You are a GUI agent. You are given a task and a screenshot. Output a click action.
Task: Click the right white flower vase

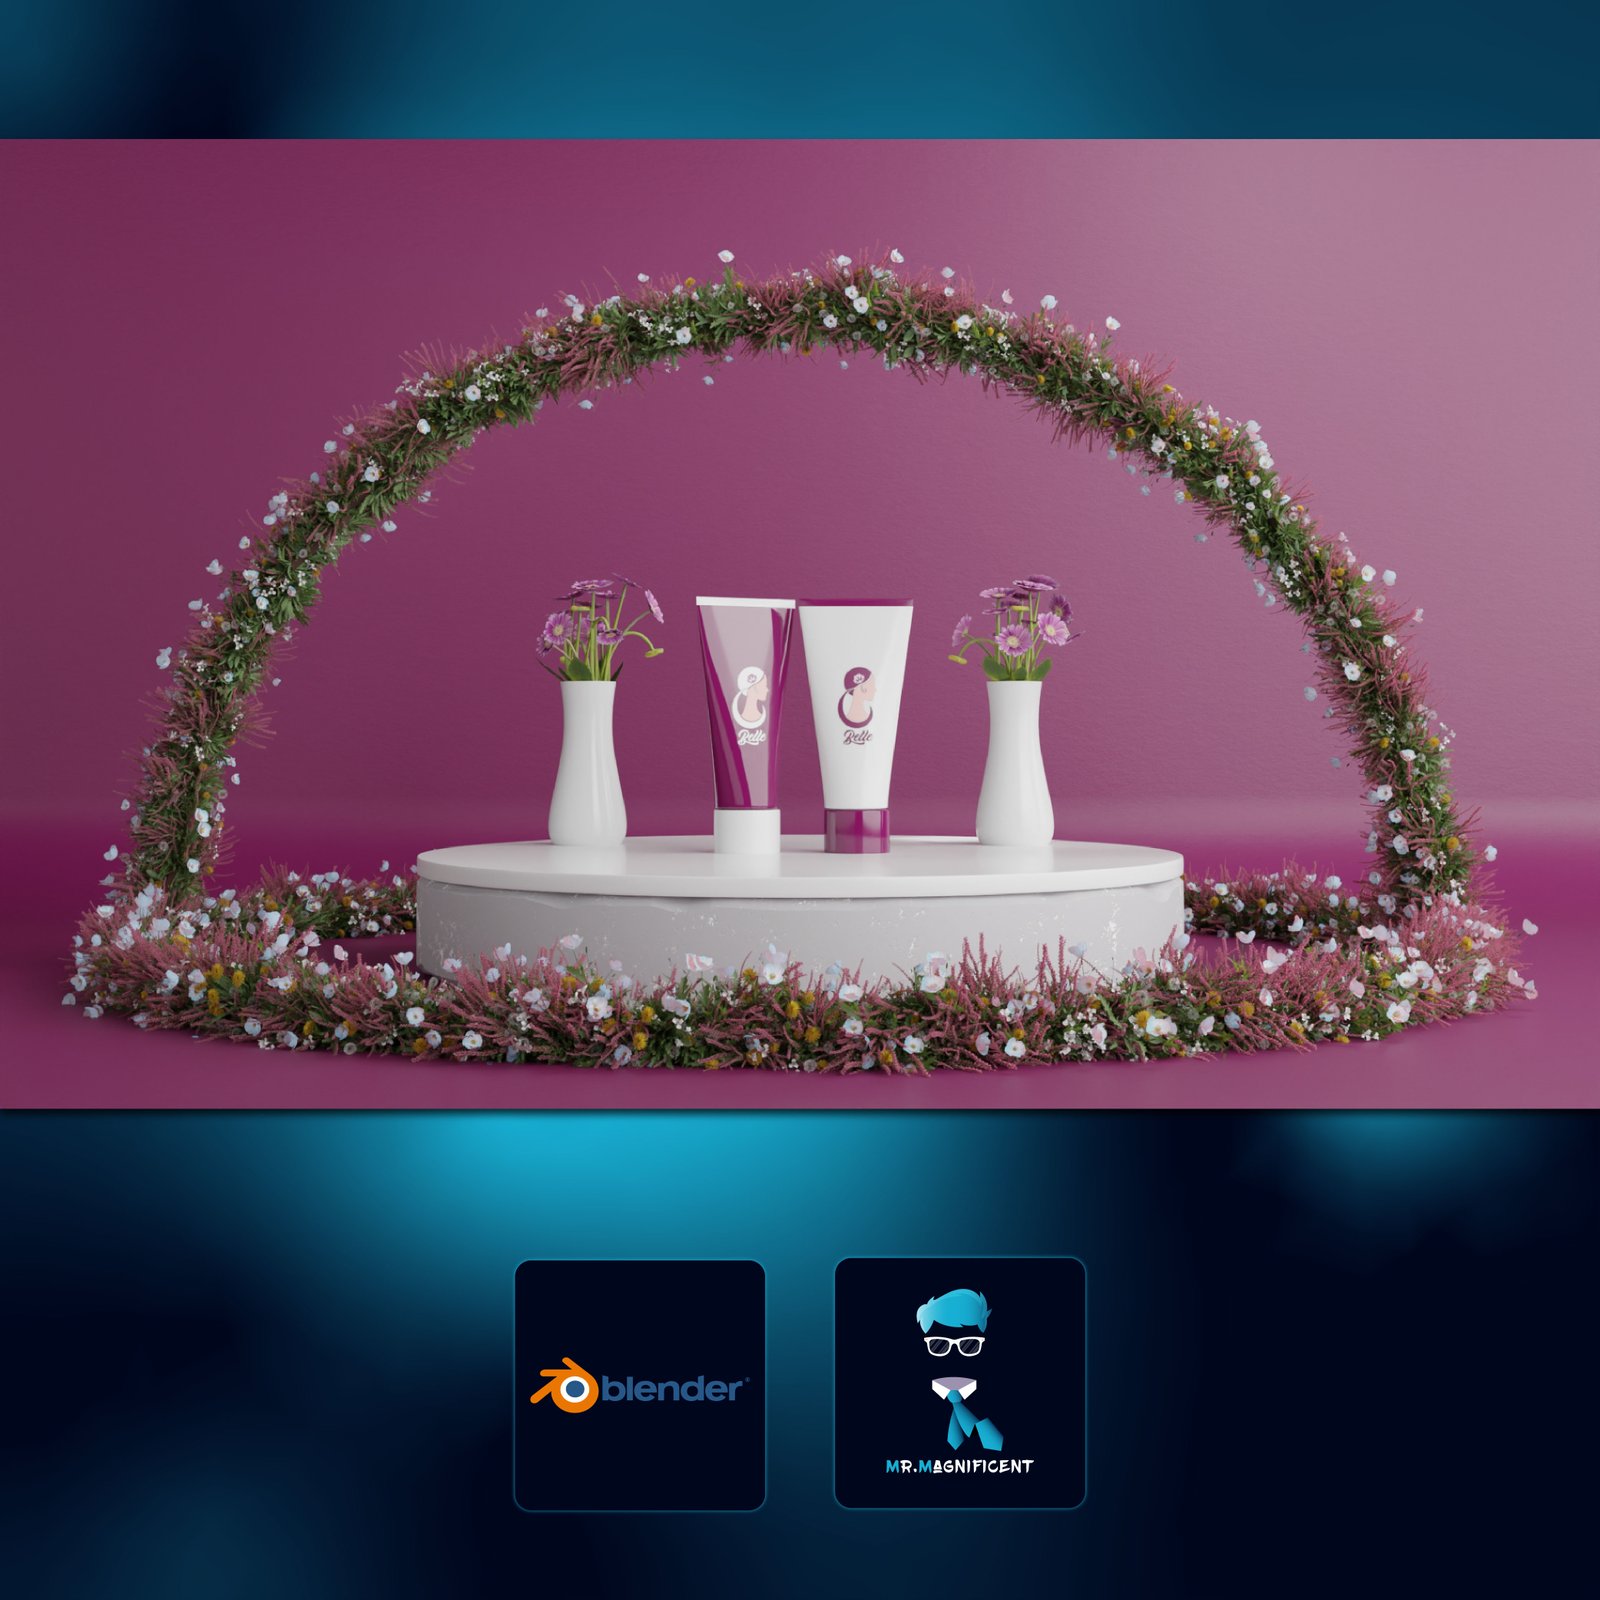pyautogui.click(x=1013, y=760)
